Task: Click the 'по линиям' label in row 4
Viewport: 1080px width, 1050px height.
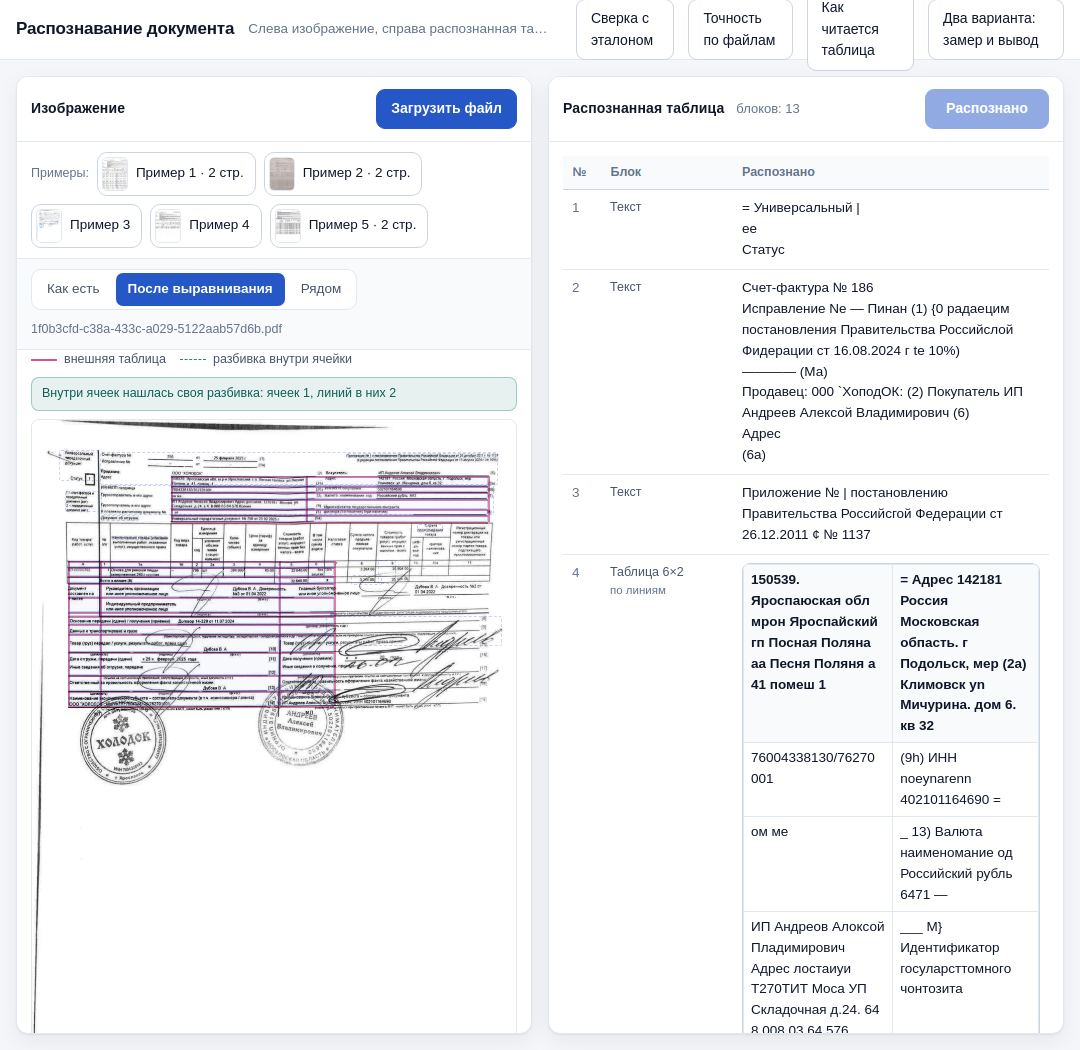Action: click(x=638, y=590)
